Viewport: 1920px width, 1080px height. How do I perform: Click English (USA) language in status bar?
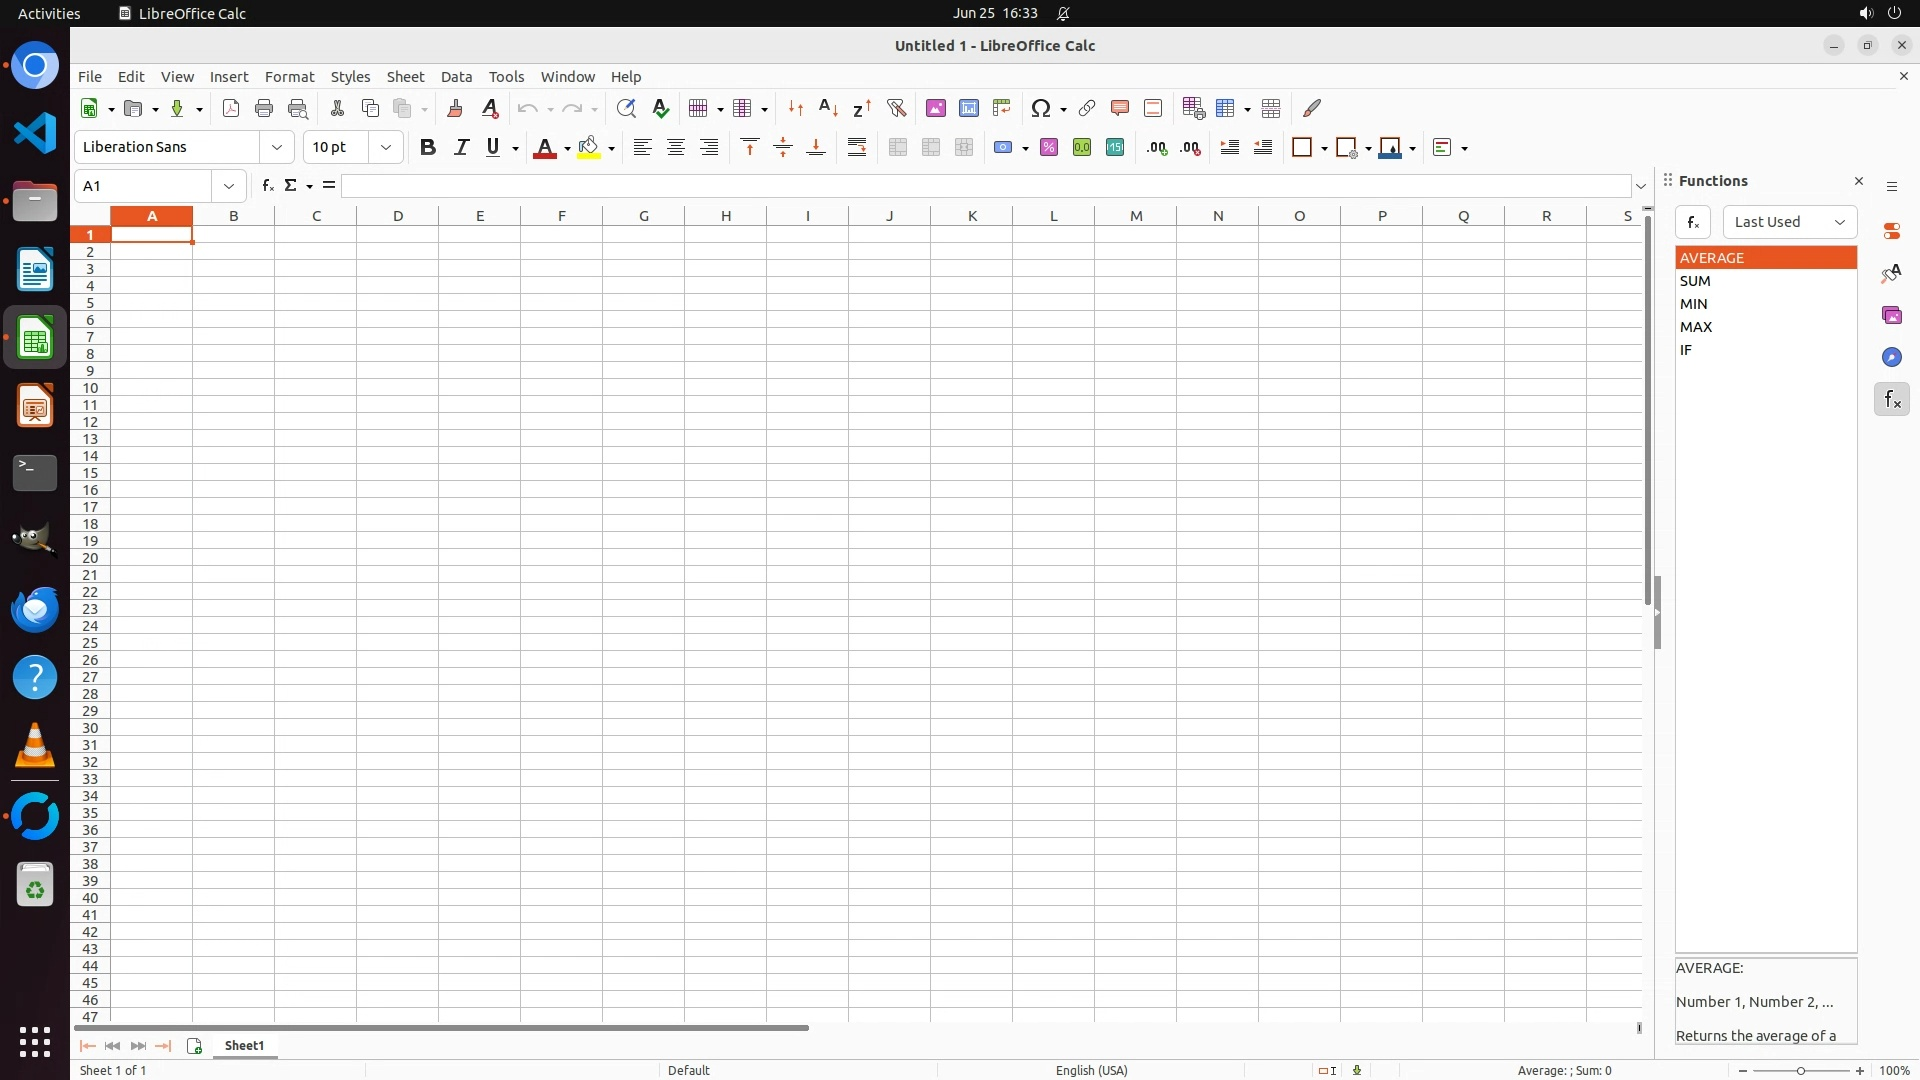[x=1091, y=1070]
